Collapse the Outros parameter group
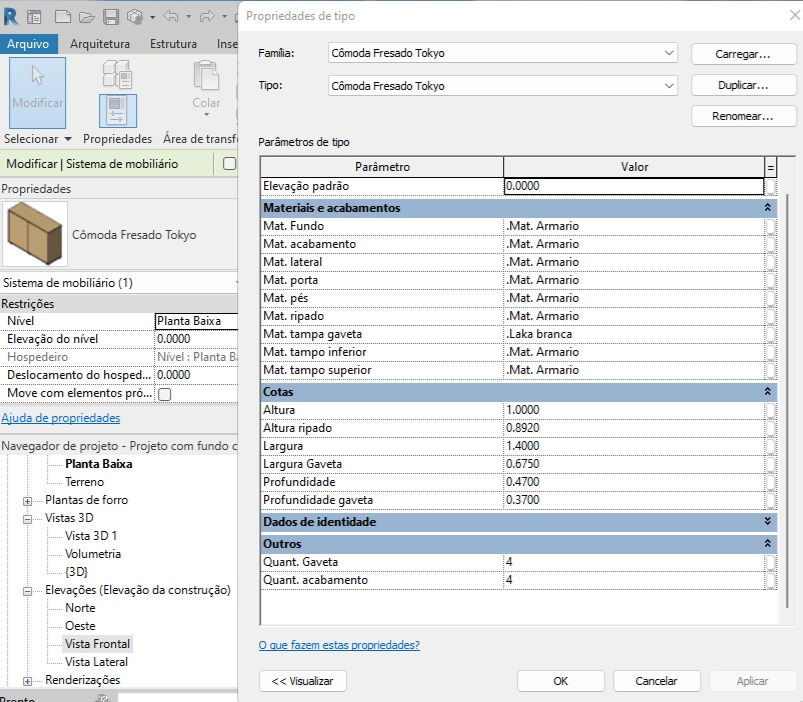Viewport: 803px width, 702px height. [767, 544]
